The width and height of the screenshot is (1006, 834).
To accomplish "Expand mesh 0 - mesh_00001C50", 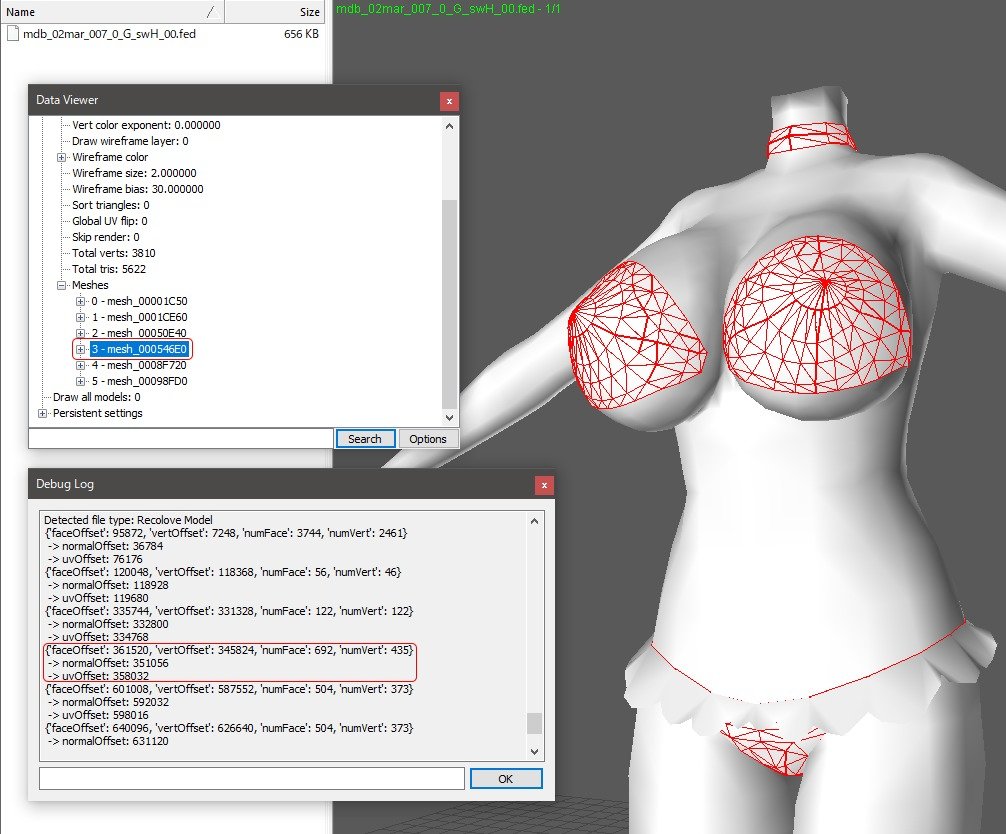I will tap(80, 301).
